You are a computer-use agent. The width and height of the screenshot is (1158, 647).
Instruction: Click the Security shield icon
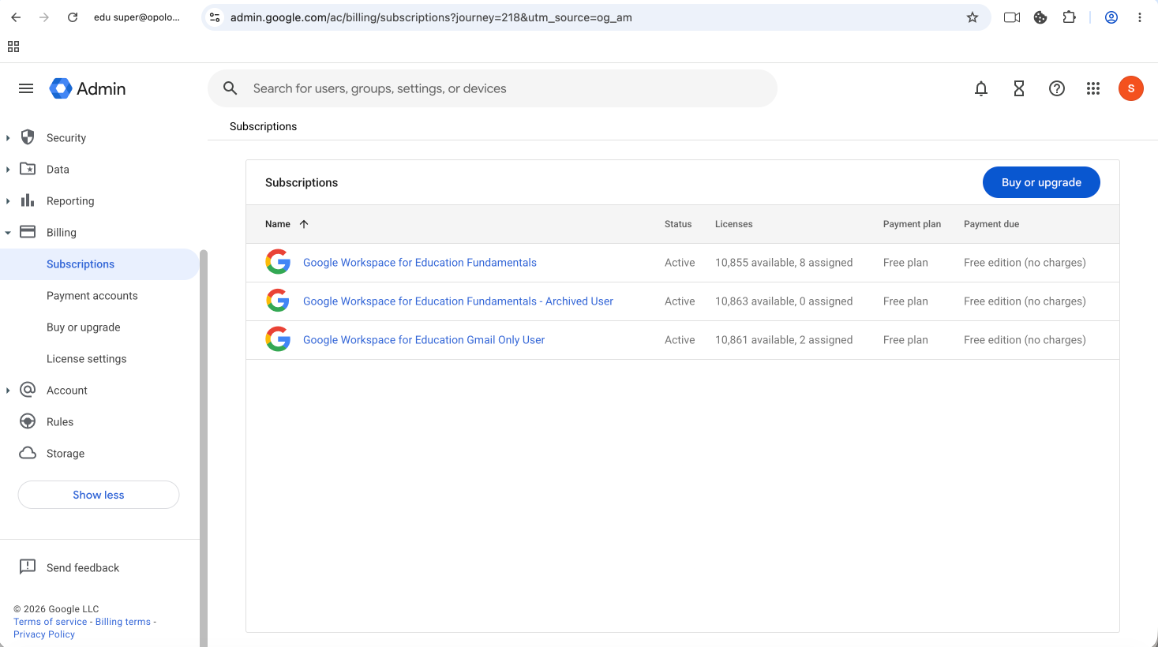tap(27, 137)
